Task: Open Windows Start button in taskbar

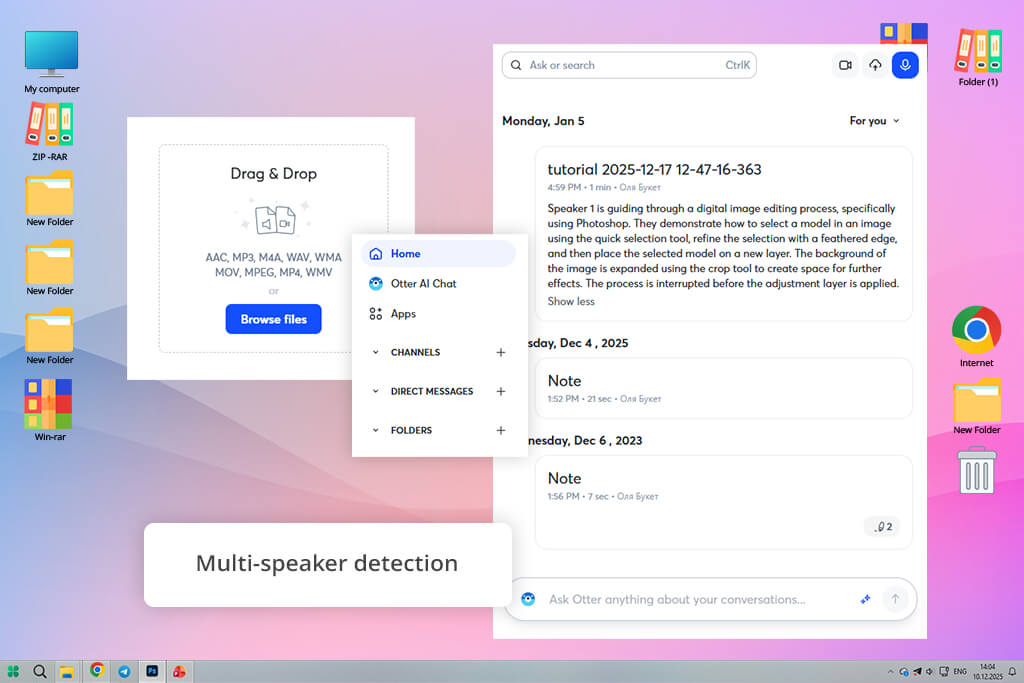Action: (13, 671)
